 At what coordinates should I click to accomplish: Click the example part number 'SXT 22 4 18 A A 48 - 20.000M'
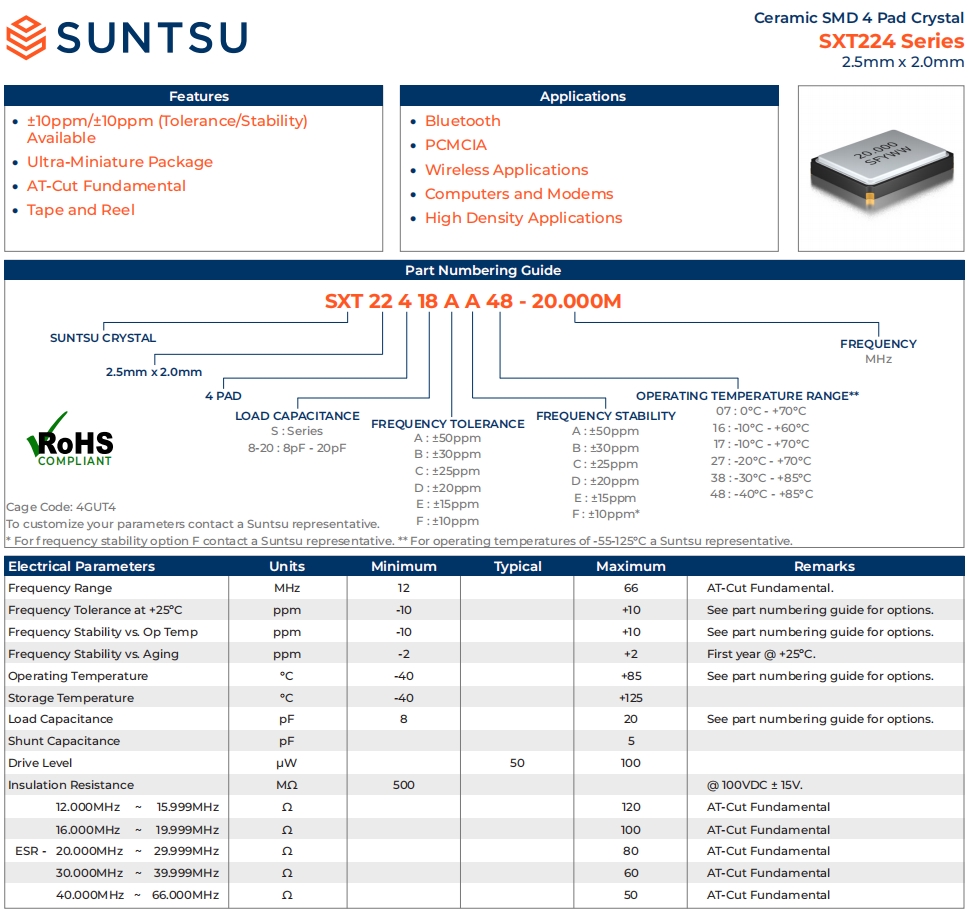473,301
